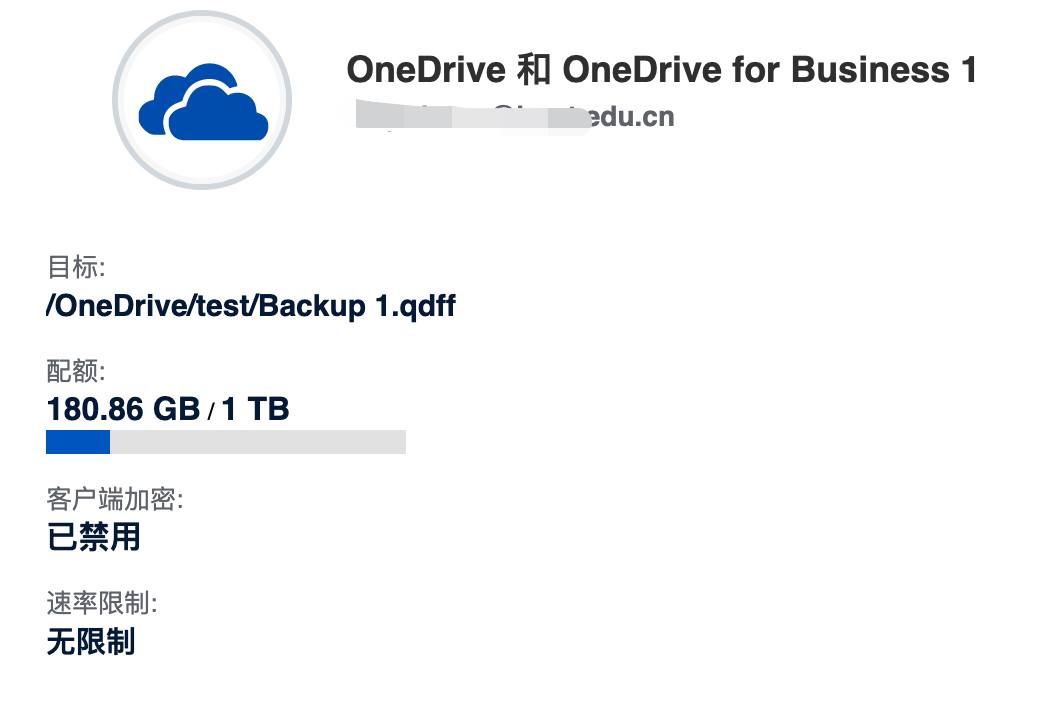Click the 和 character in the title
Viewport: 1040px width, 704px height.
(533, 70)
